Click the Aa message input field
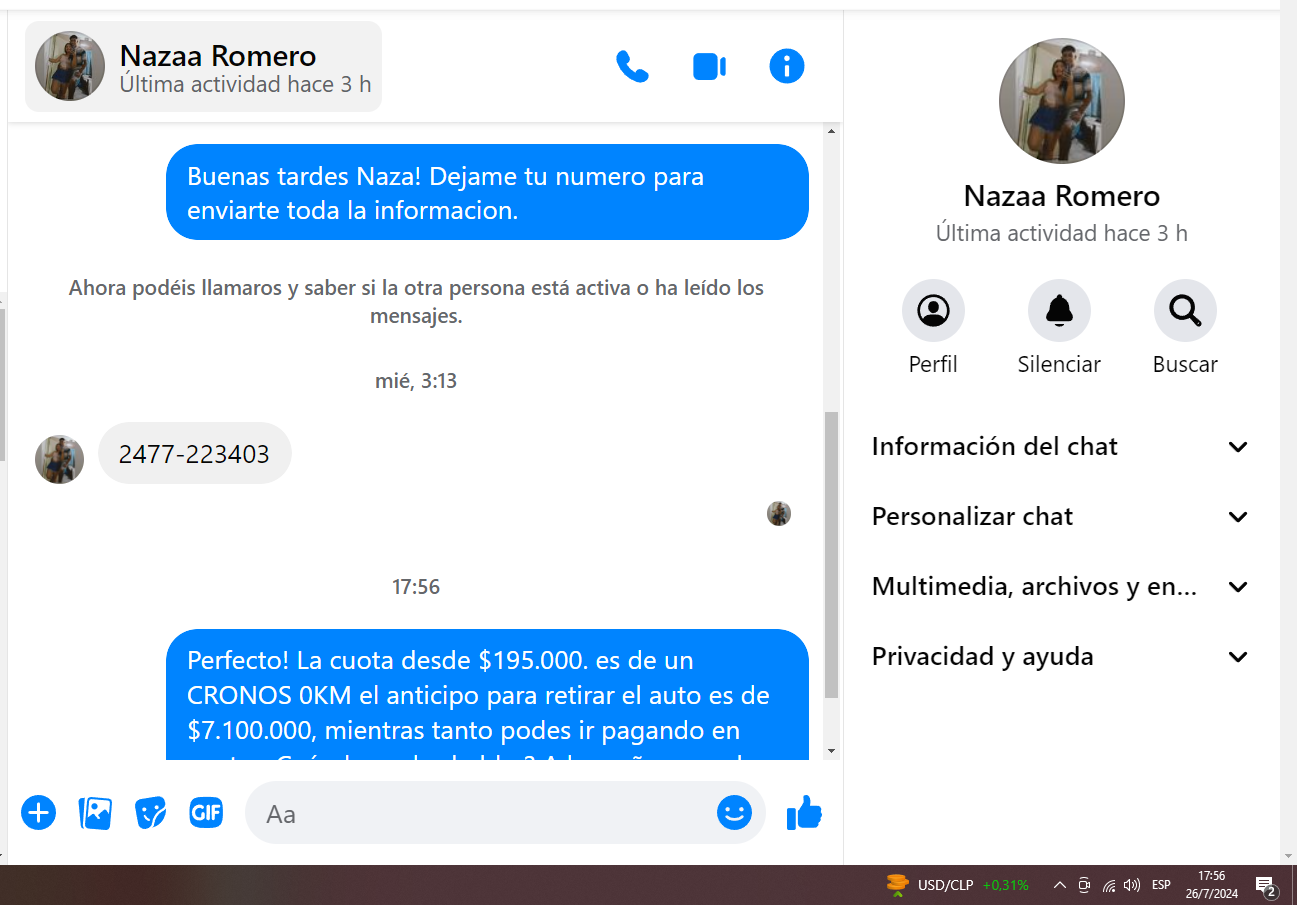The width and height of the screenshot is (1297, 905). 480,814
